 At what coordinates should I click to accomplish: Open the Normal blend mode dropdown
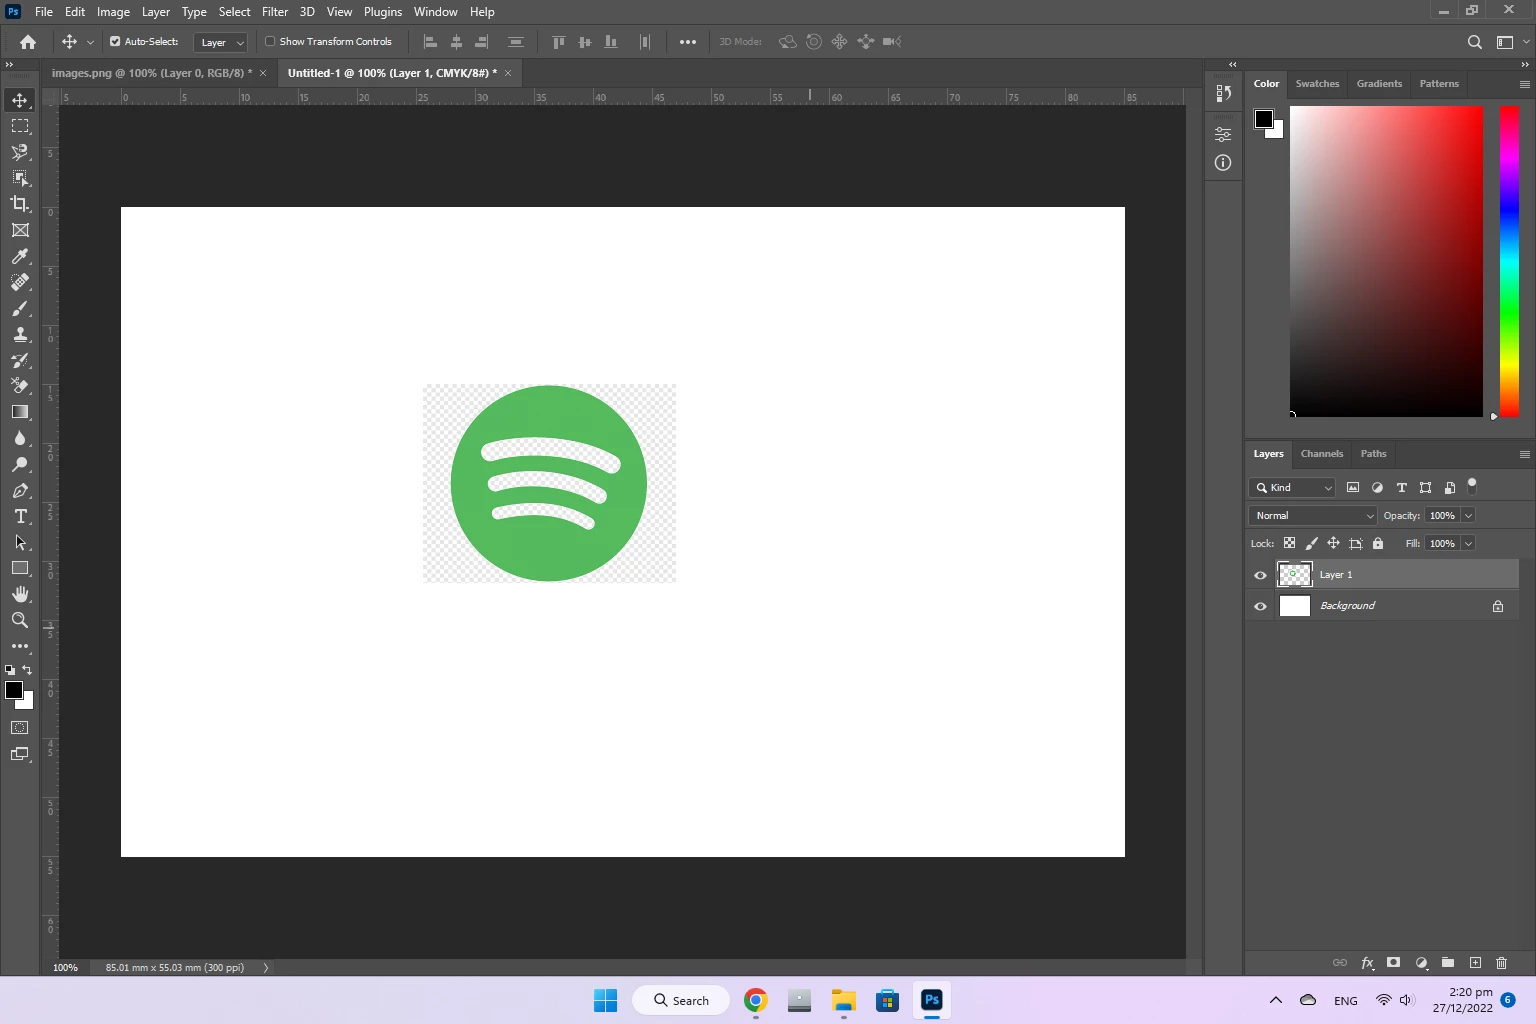coord(1313,516)
